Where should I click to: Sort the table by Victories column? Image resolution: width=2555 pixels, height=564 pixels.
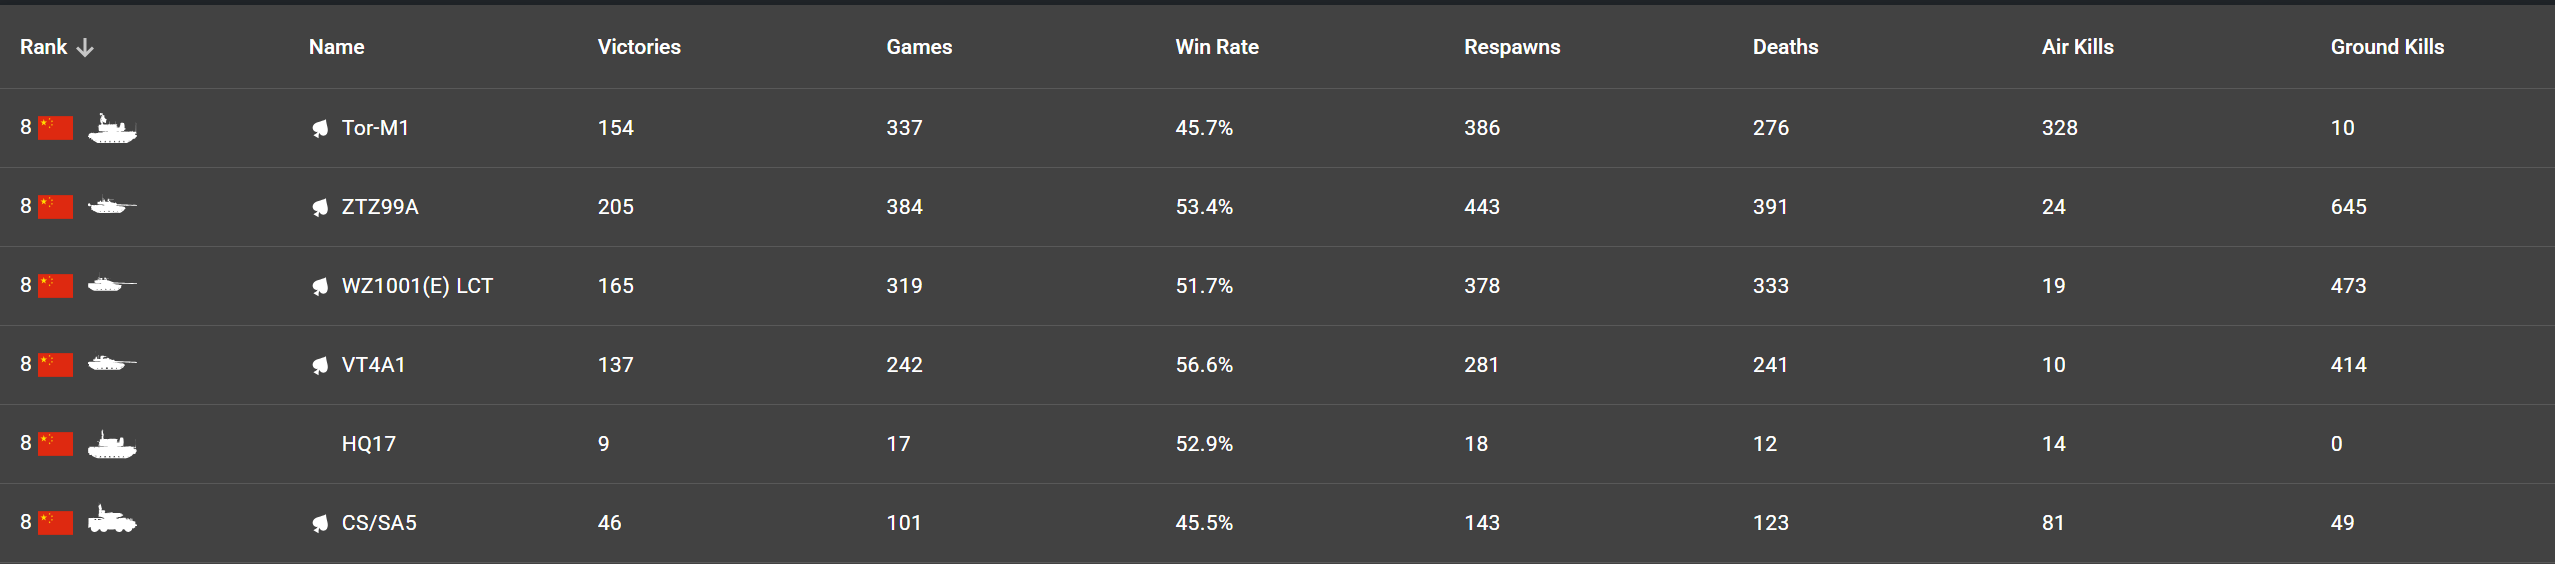pyautogui.click(x=639, y=47)
